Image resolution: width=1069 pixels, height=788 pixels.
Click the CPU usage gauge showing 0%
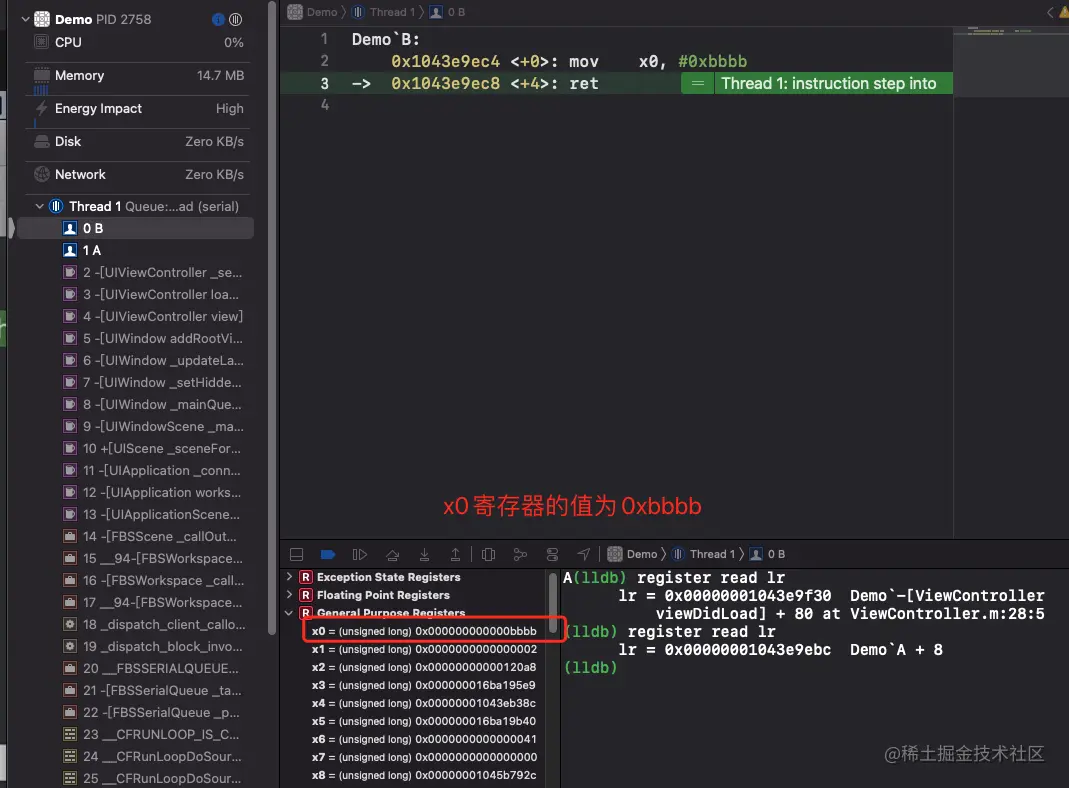point(137,42)
